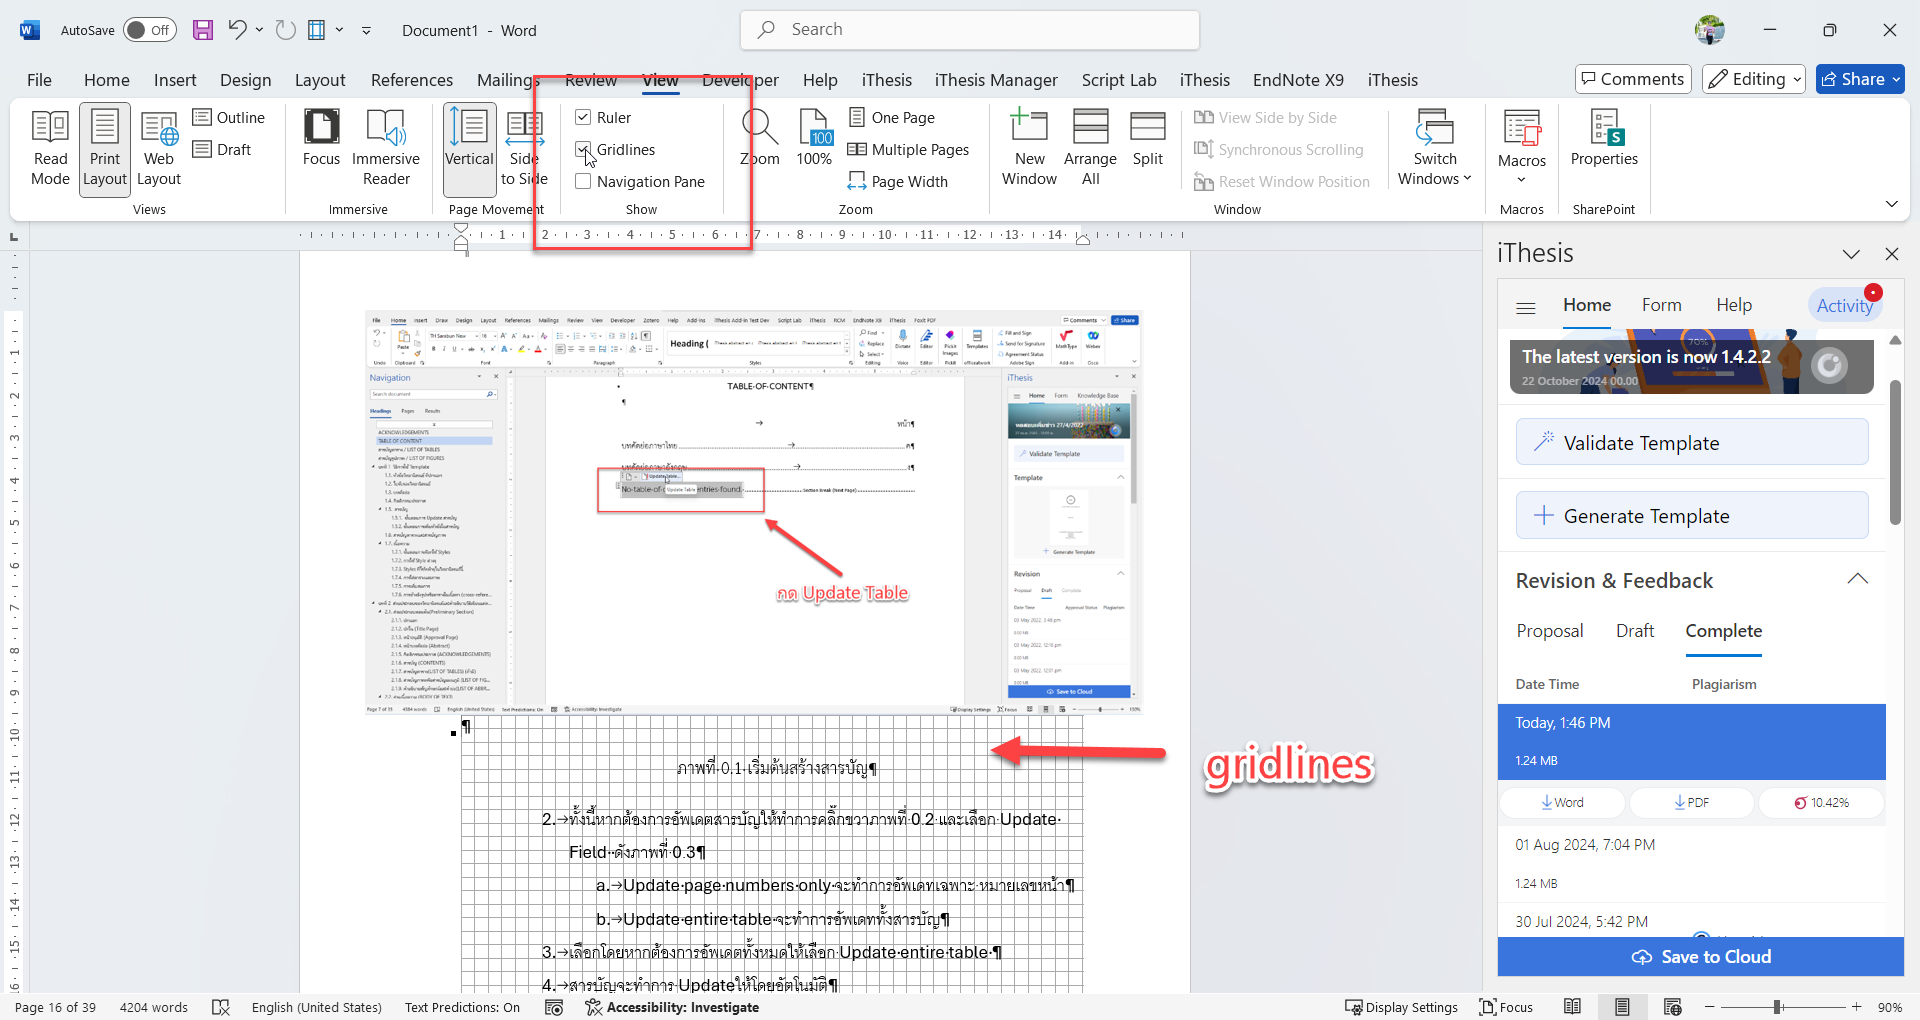Select Side to Side page movement
The width and height of the screenshot is (1920, 1020).
pyautogui.click(x=524, y=149)
